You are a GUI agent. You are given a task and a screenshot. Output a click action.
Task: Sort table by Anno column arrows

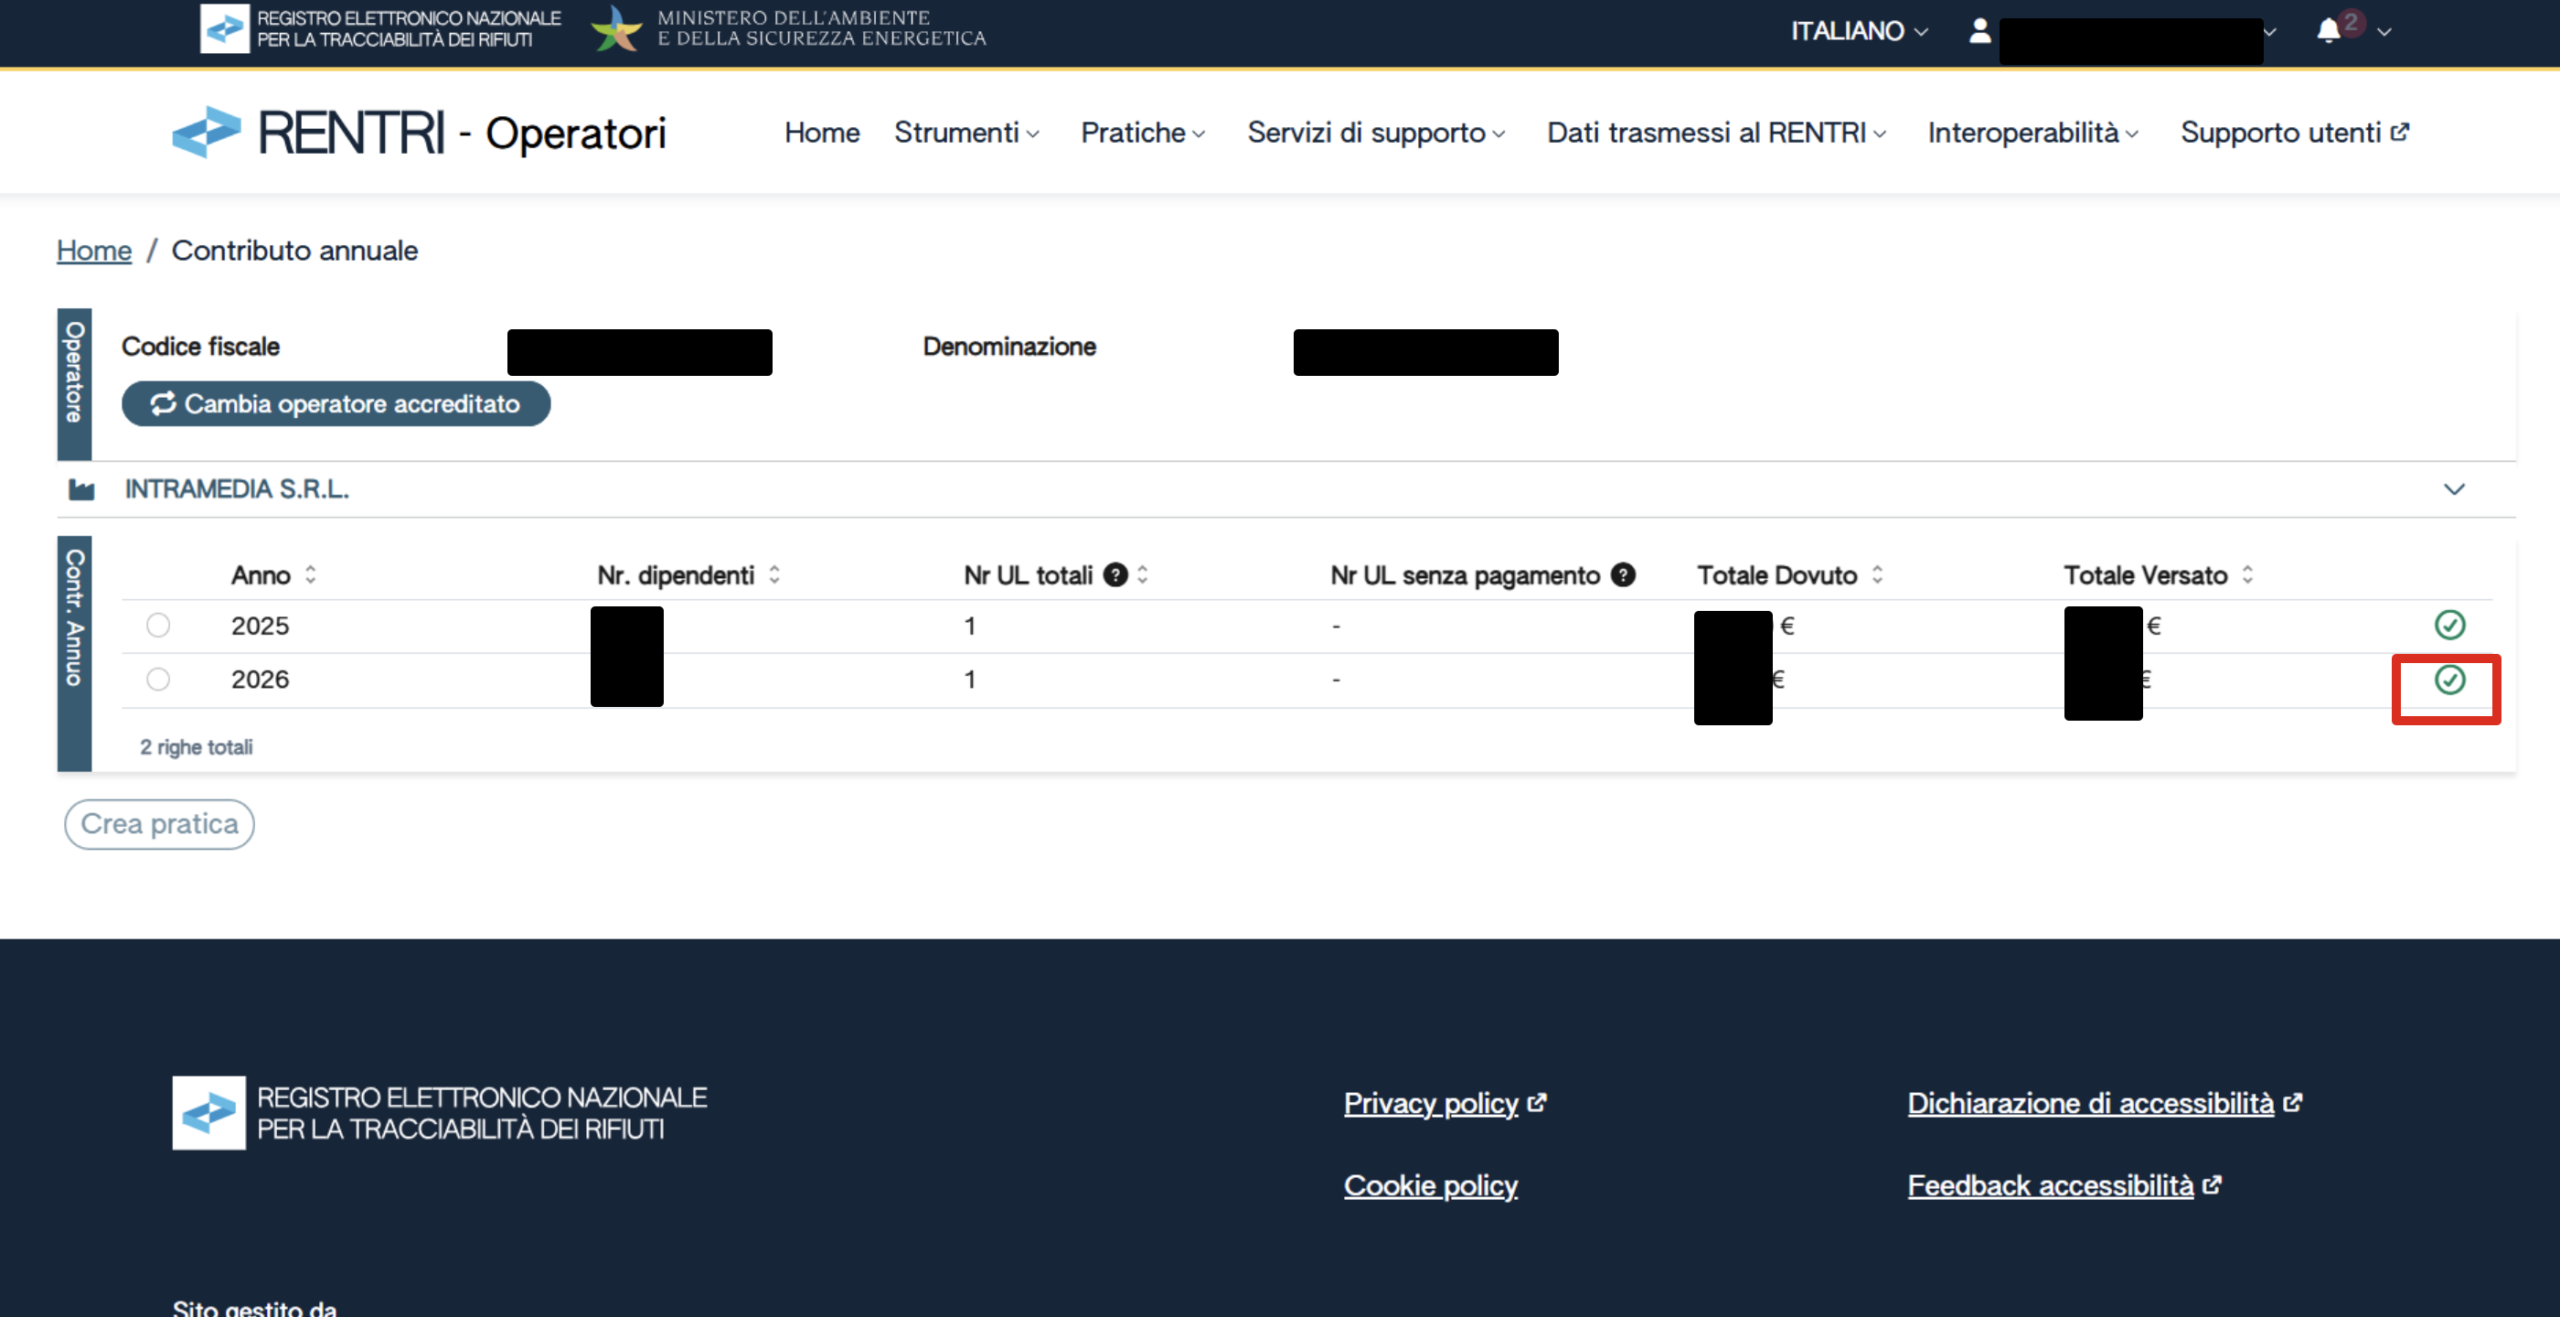(311, 575)
